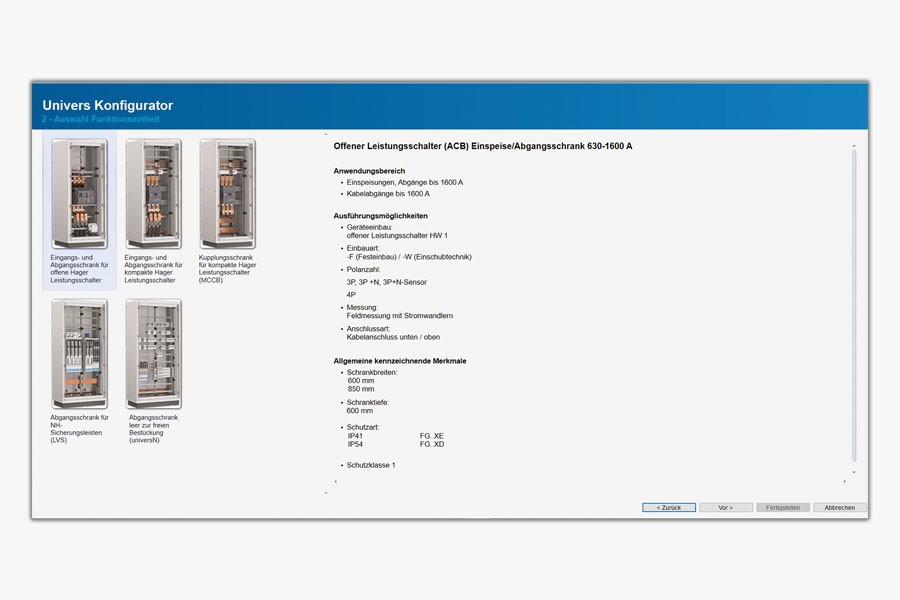Select the open Hager circuit breaker cabinet thumbnail
Viewport: 900px width, 600px height.
pyautogui.click(x=79, y=193)
